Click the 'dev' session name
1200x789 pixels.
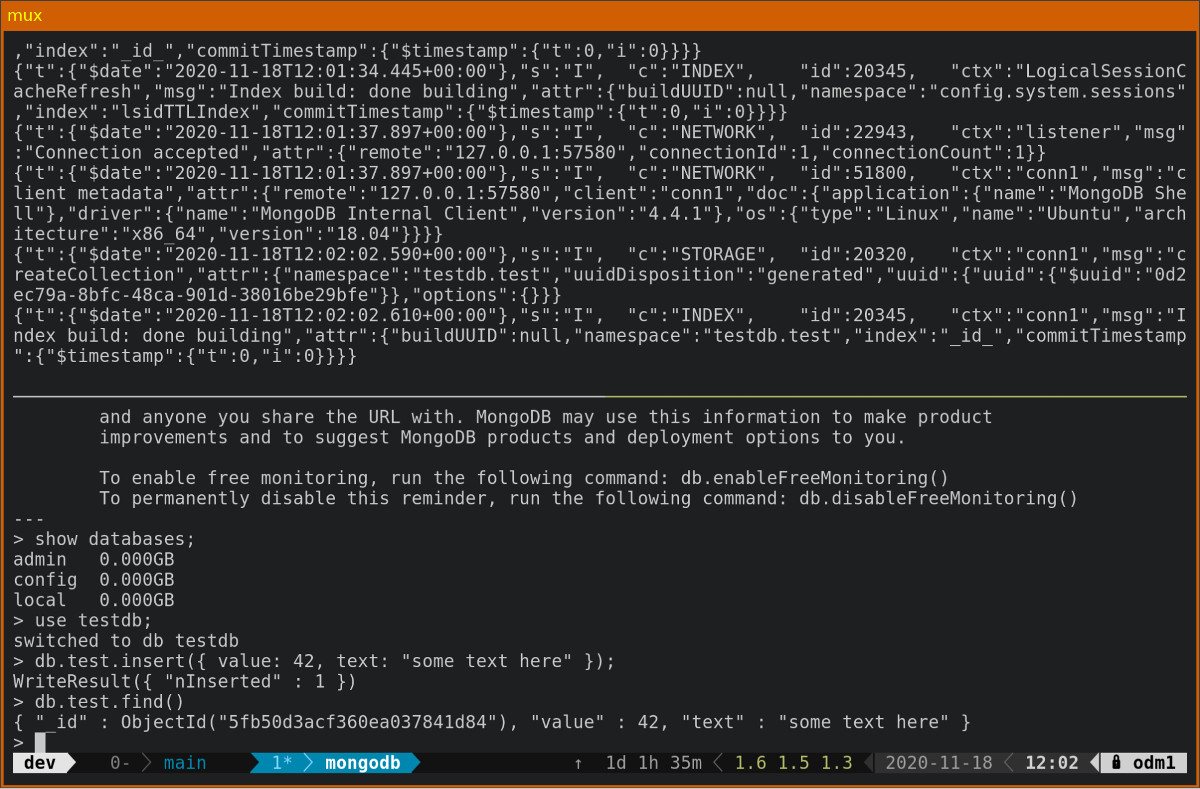pos(40,763)
